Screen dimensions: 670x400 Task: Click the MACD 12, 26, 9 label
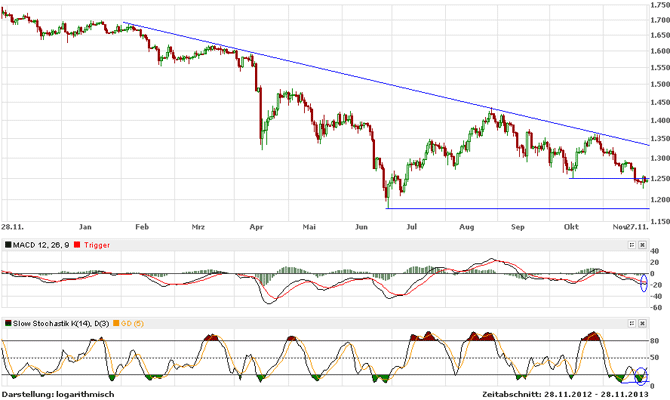pyautogui.click(x=41, y=244)
